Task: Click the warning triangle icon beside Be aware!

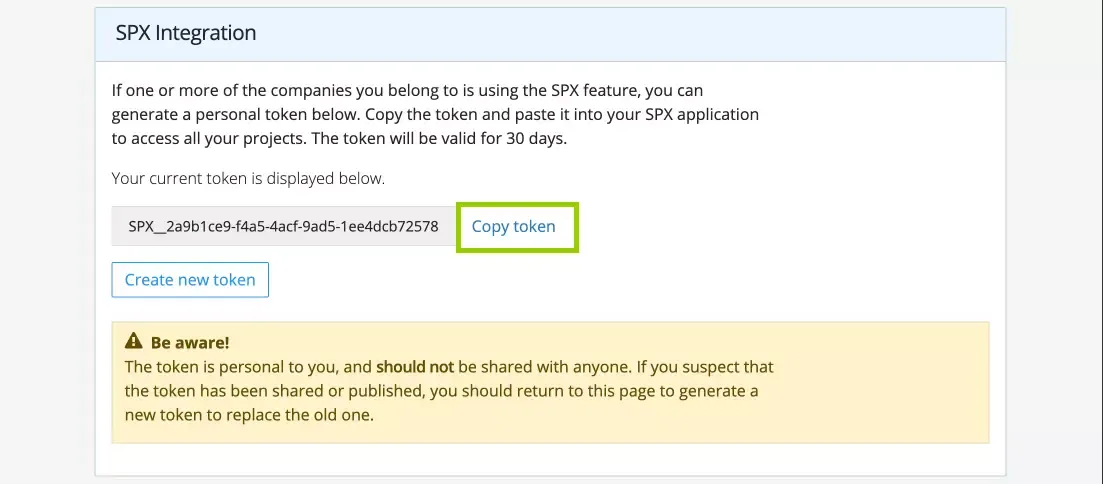Action: pos(133,342)
